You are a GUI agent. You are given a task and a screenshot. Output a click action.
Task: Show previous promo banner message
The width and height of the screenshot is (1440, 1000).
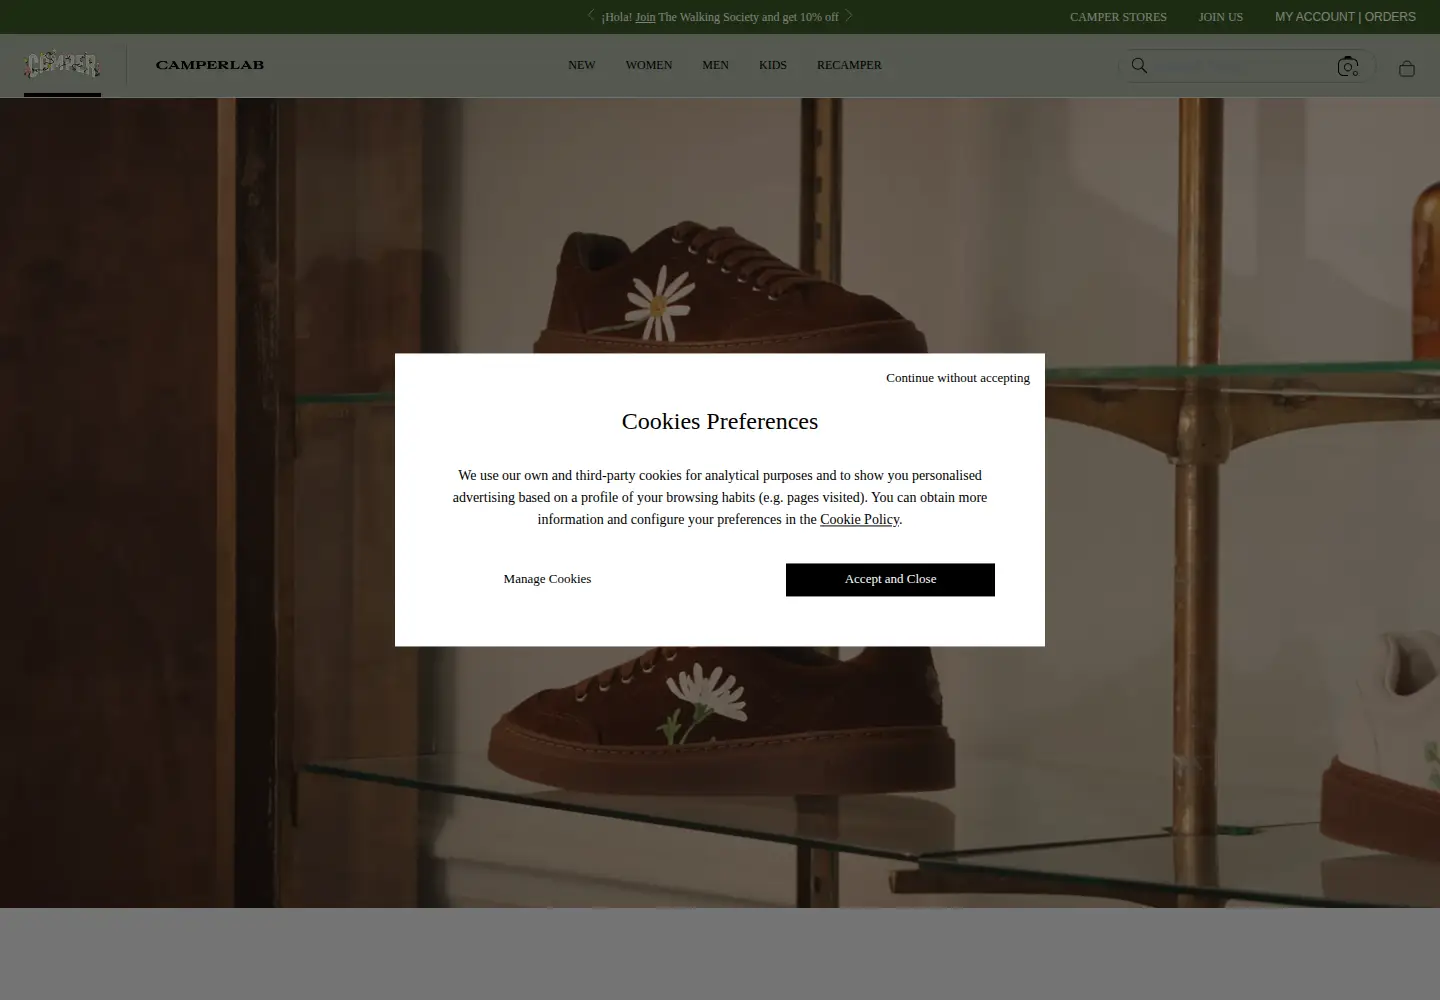pos(591,16)
